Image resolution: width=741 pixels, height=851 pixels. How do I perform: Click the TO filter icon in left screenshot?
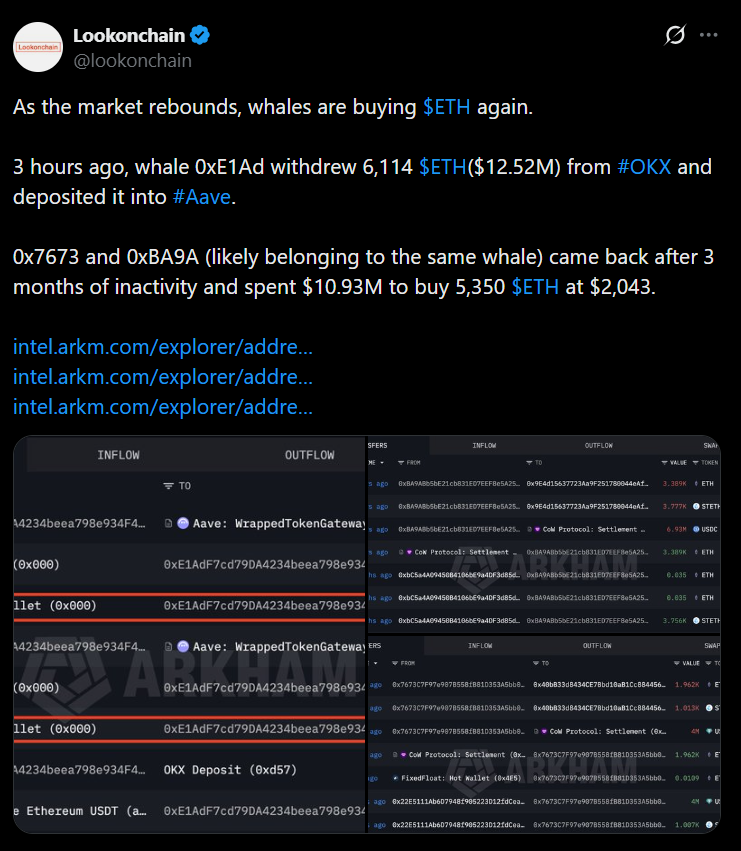(169, 486)
